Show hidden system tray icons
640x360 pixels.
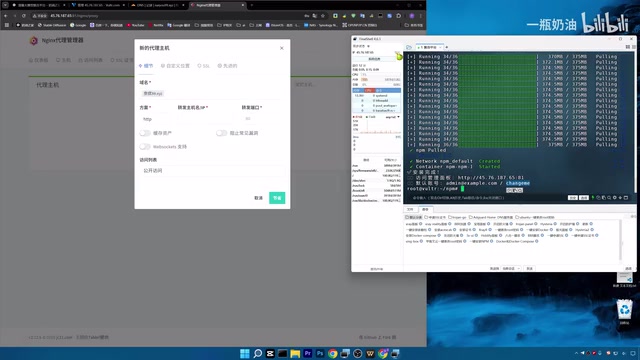click(x=576, y=353)
